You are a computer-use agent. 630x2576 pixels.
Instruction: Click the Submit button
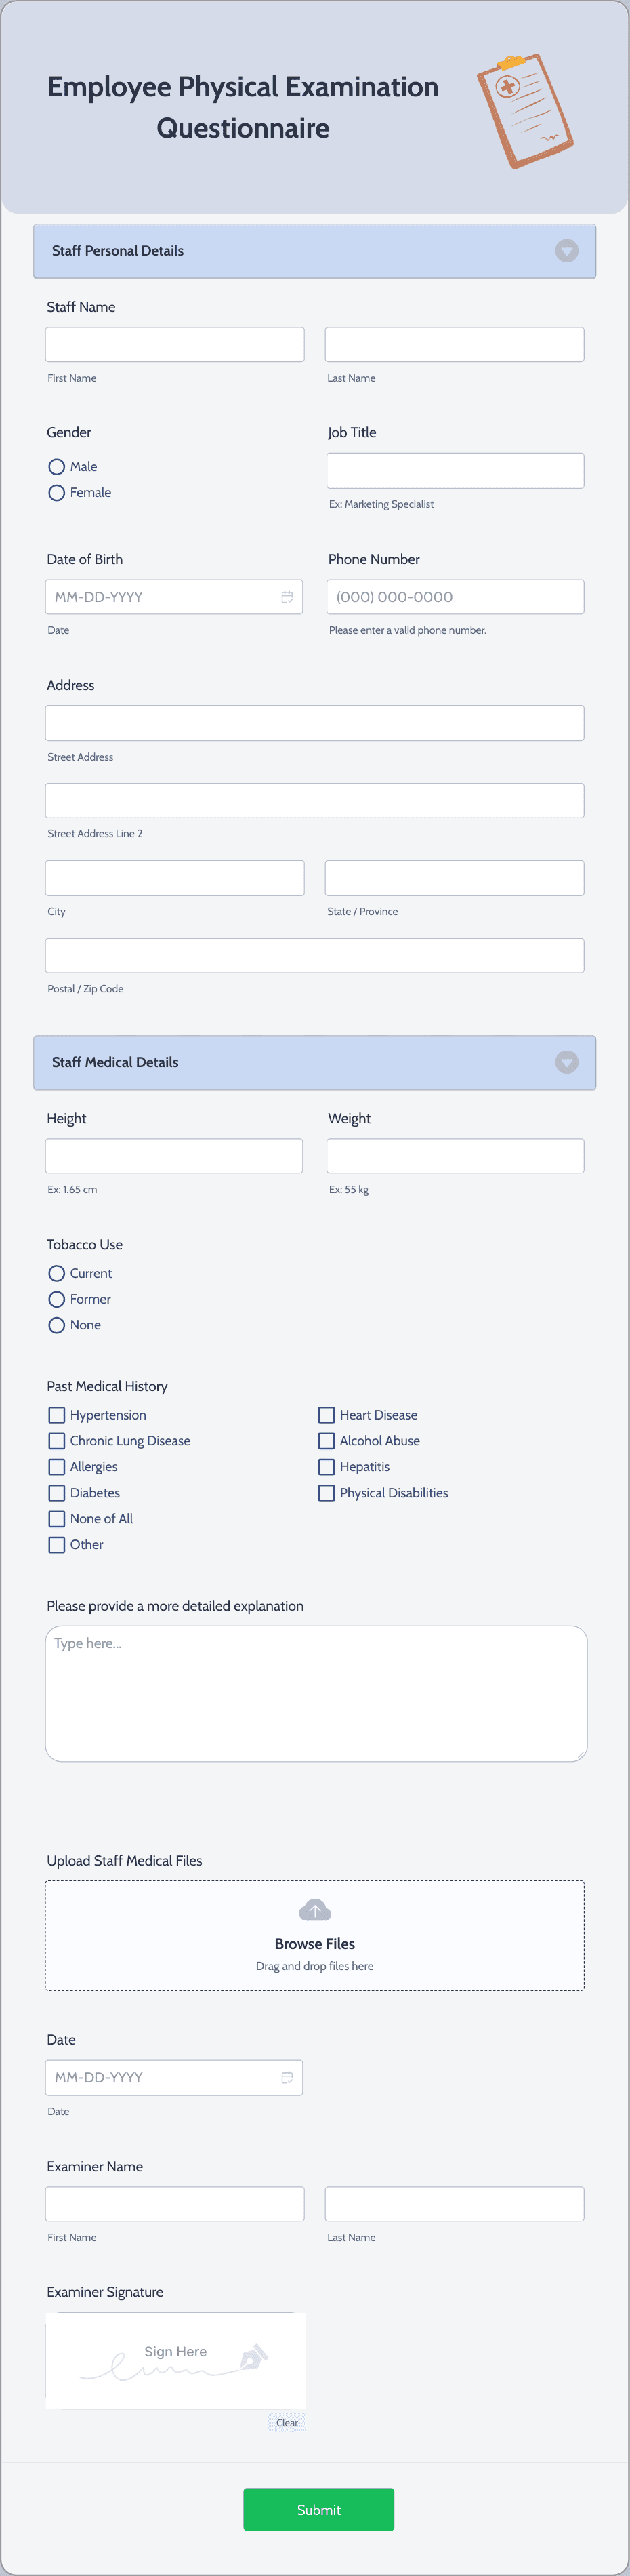coord(318,2509)
